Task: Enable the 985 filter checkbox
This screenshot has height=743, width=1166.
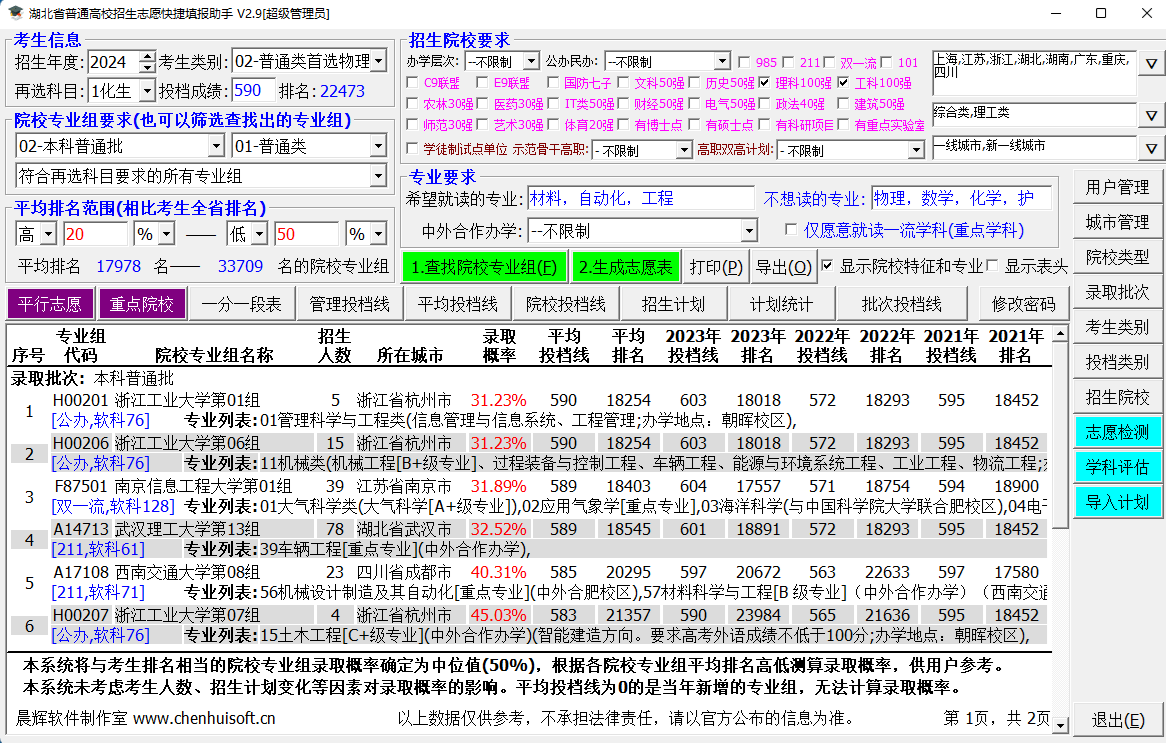Action: click(x=742, y=62)
